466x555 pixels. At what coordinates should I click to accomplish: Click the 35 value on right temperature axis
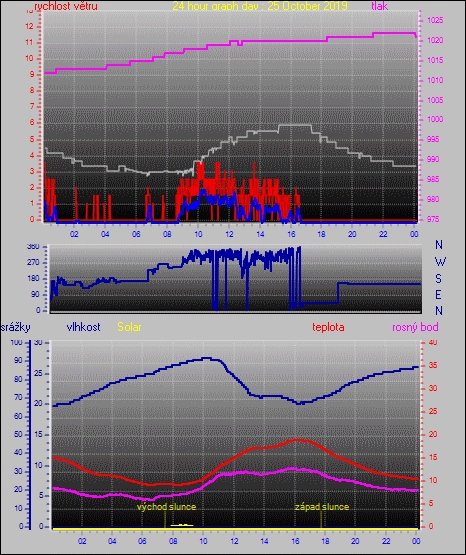(x=433, y=365)
